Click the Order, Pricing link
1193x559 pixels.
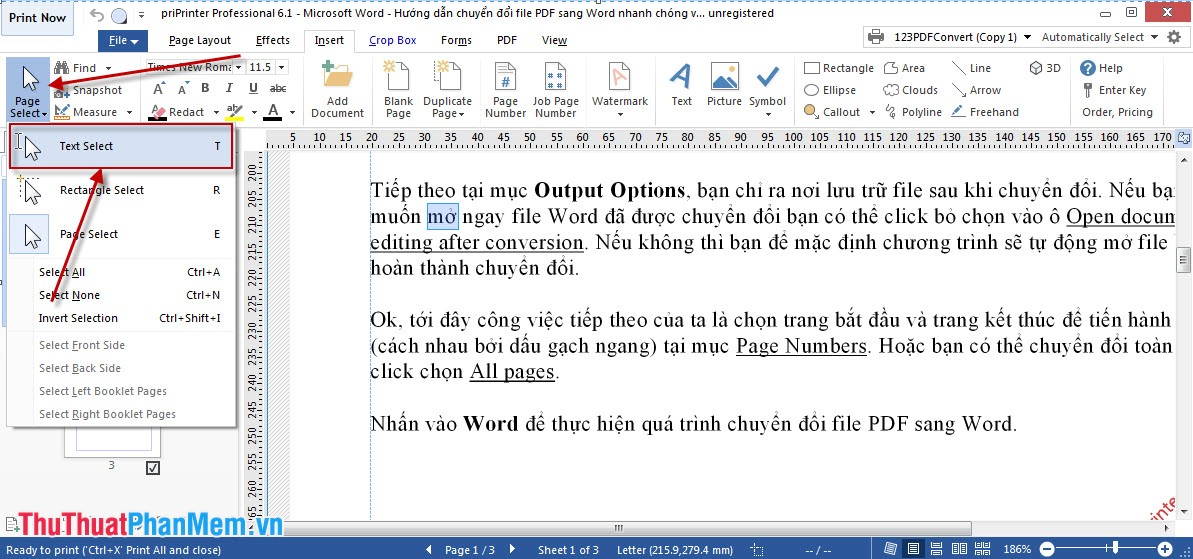click(x=1117, y=112)
